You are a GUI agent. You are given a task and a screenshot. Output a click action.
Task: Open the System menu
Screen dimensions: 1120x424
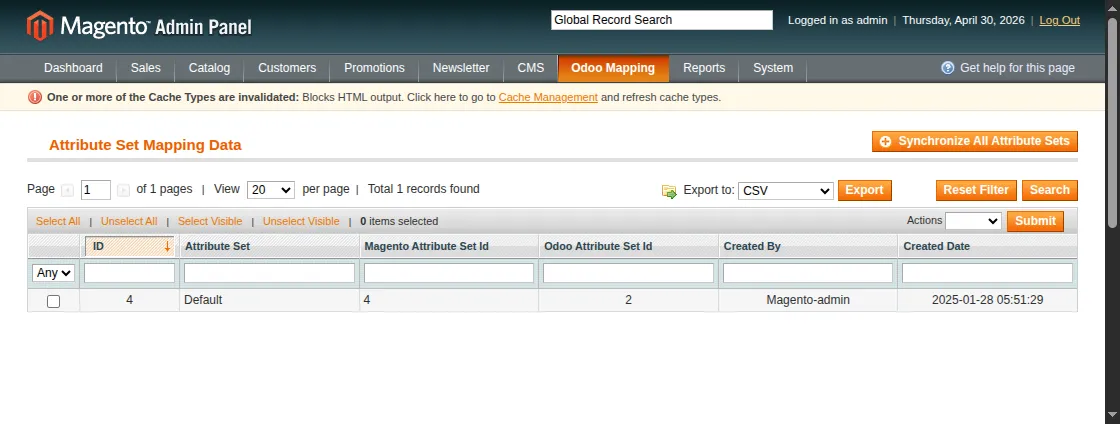pyautogui.click(x=773, y=68)
